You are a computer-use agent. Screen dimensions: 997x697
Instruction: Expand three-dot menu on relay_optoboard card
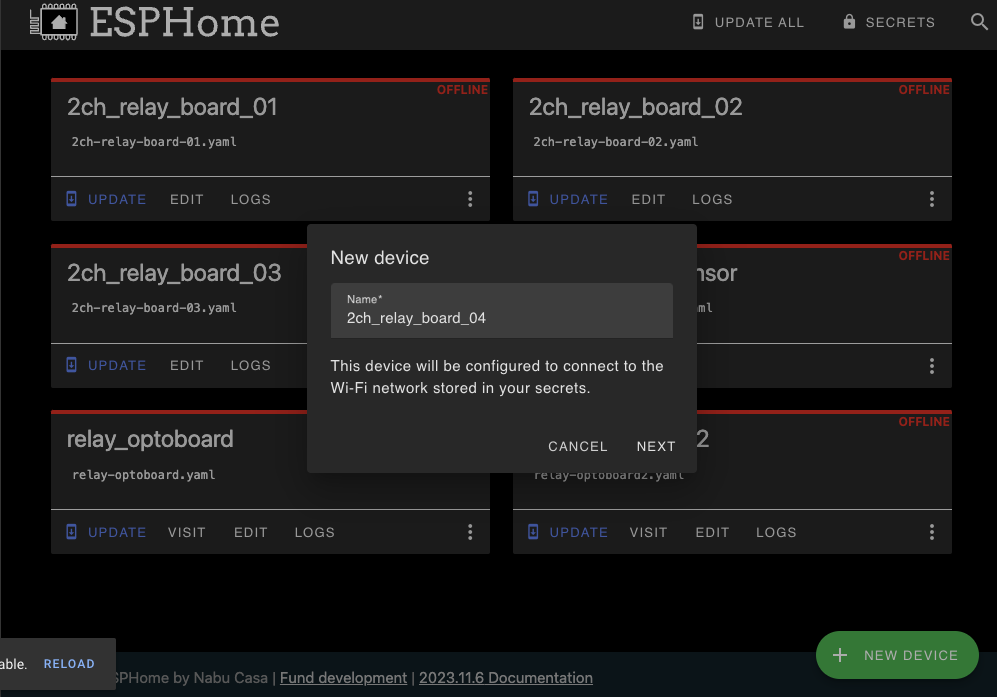pyautogui.click(x=470, y=532)
